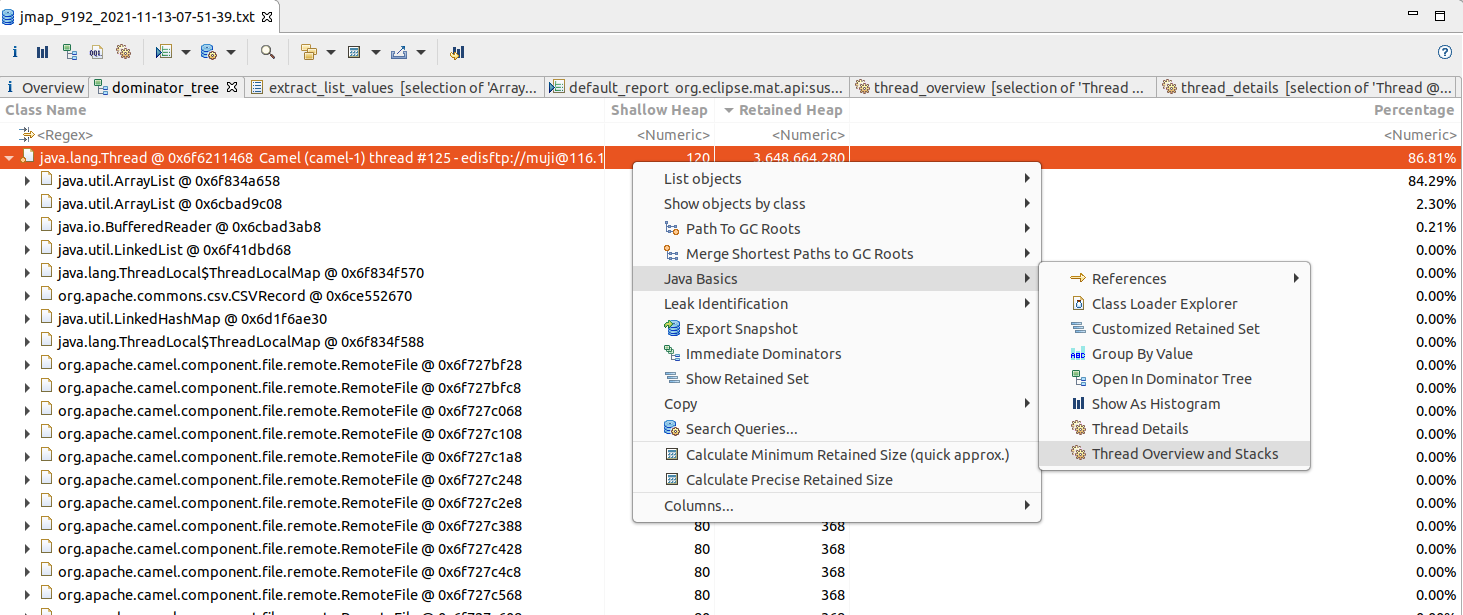Open the Query Browser dropdown arrow
Screen dimensions: 1463x615
pyautogui.click(x=231, y=52)
